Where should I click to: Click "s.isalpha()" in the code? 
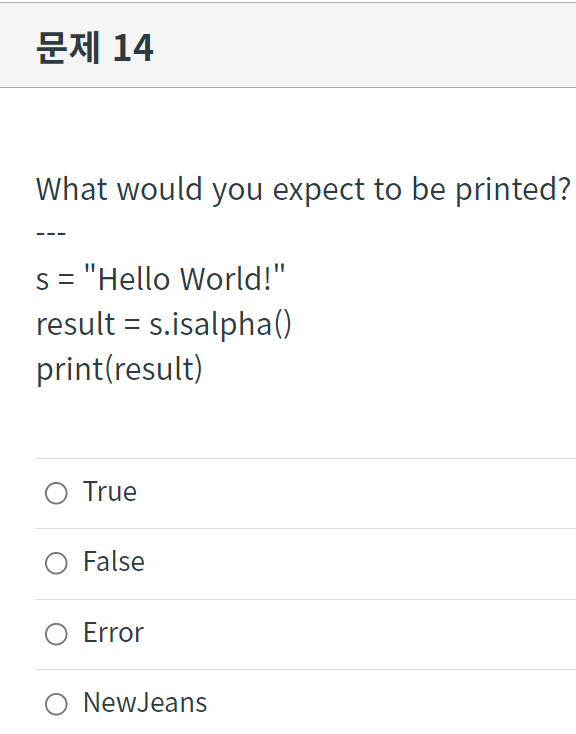pyautogui.click(x=220, y=324)
